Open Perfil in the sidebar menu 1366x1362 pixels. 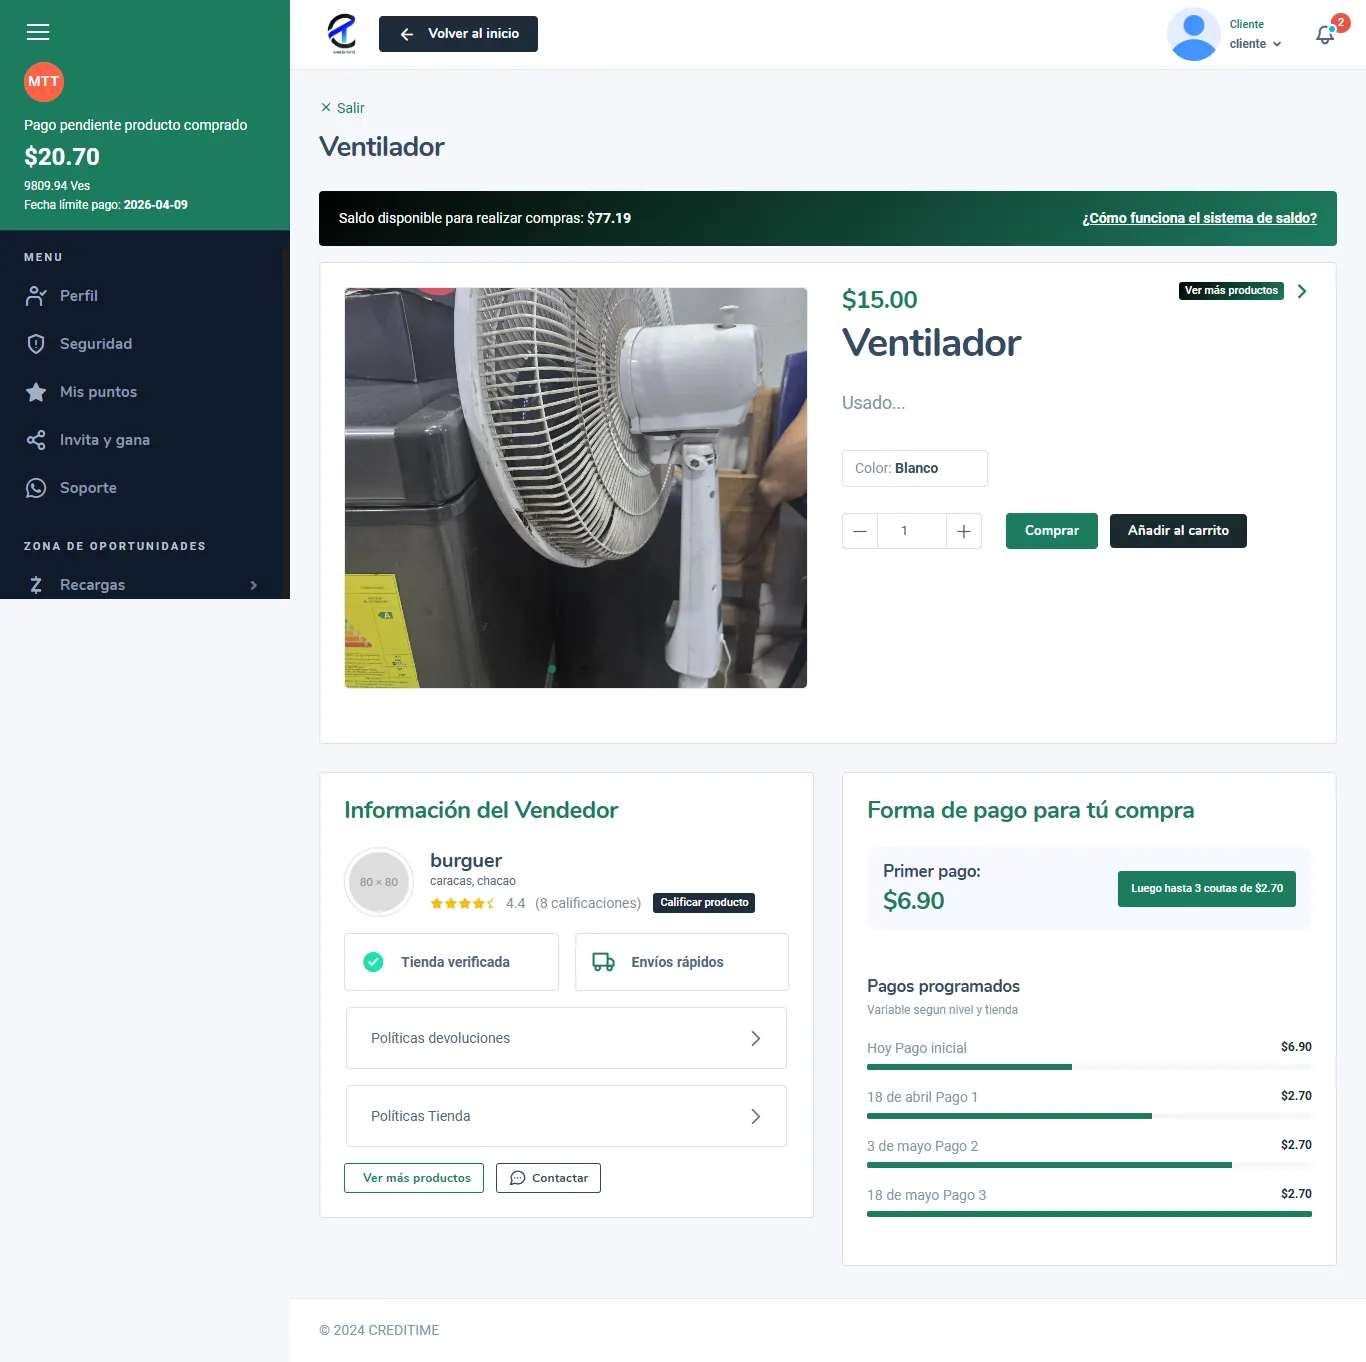(79, 296)
